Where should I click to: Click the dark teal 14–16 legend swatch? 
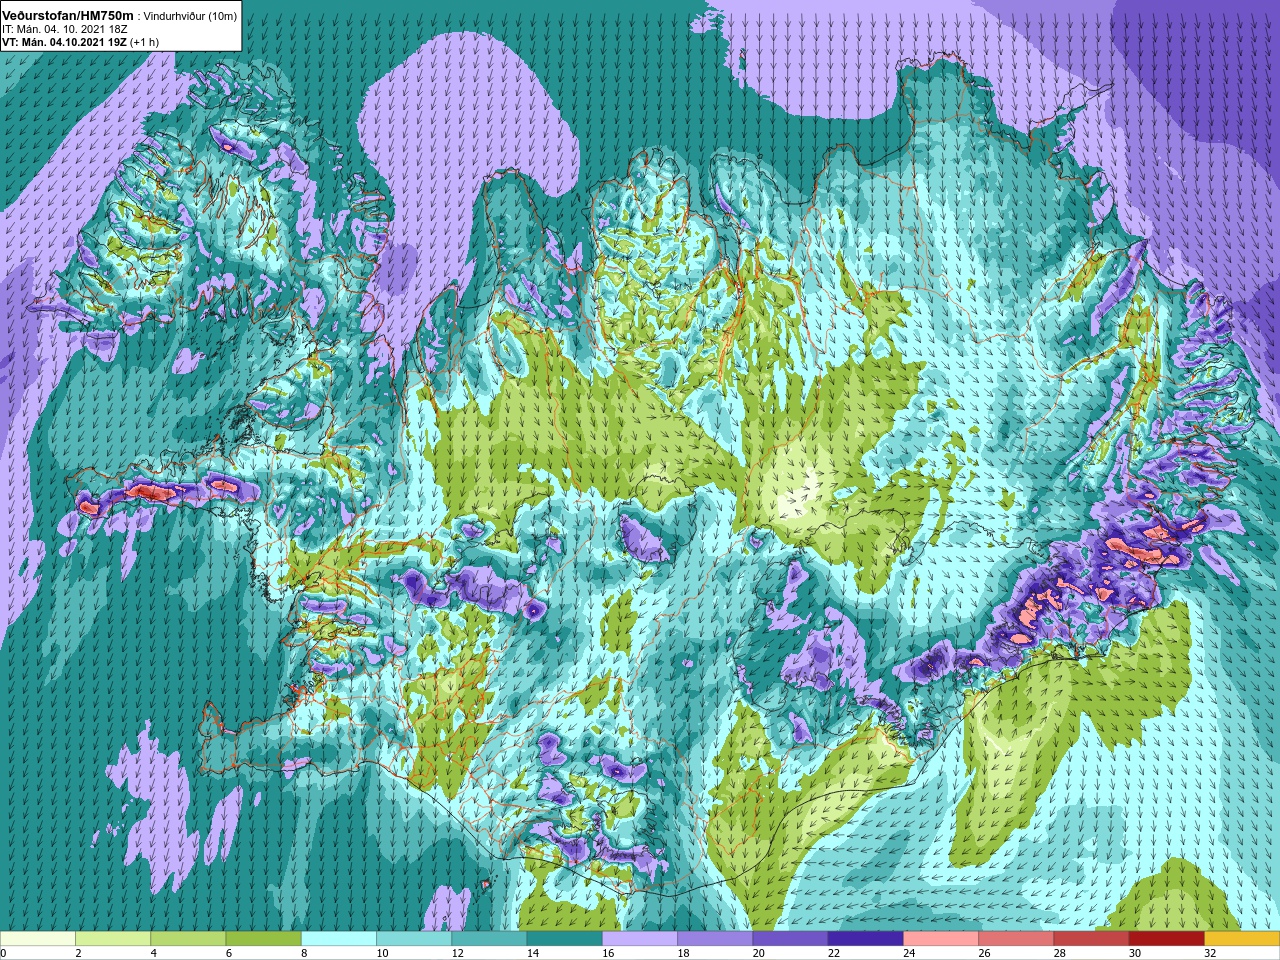[564, 939]
